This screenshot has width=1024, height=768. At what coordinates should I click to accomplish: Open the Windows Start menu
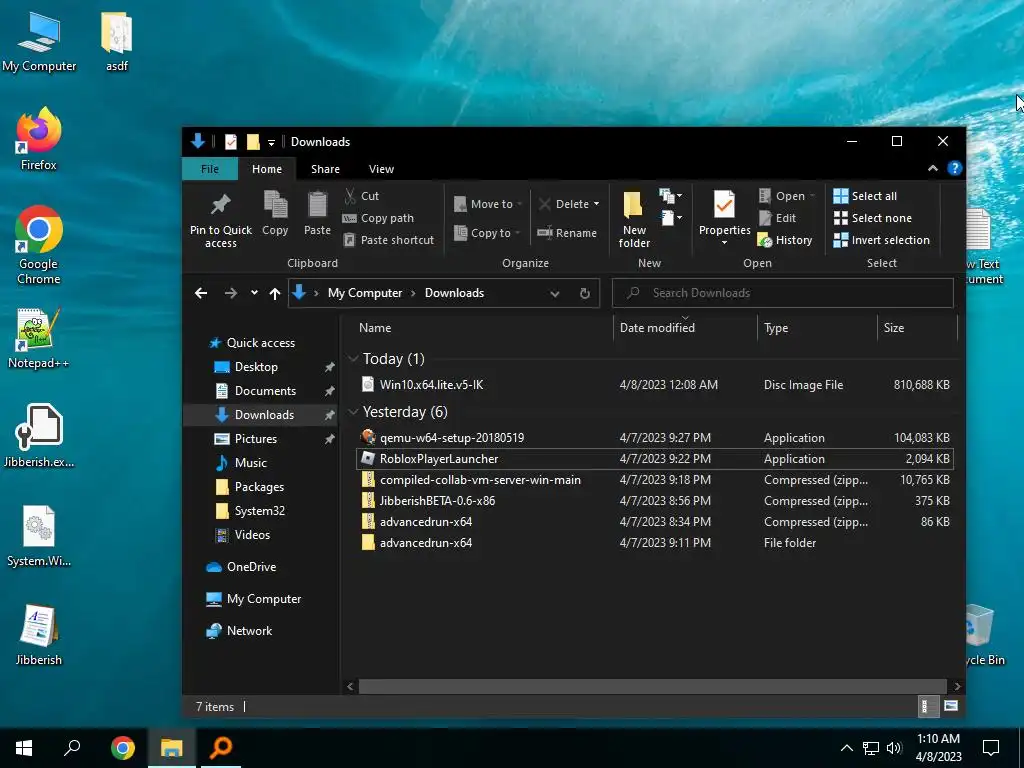pos(24,748)
